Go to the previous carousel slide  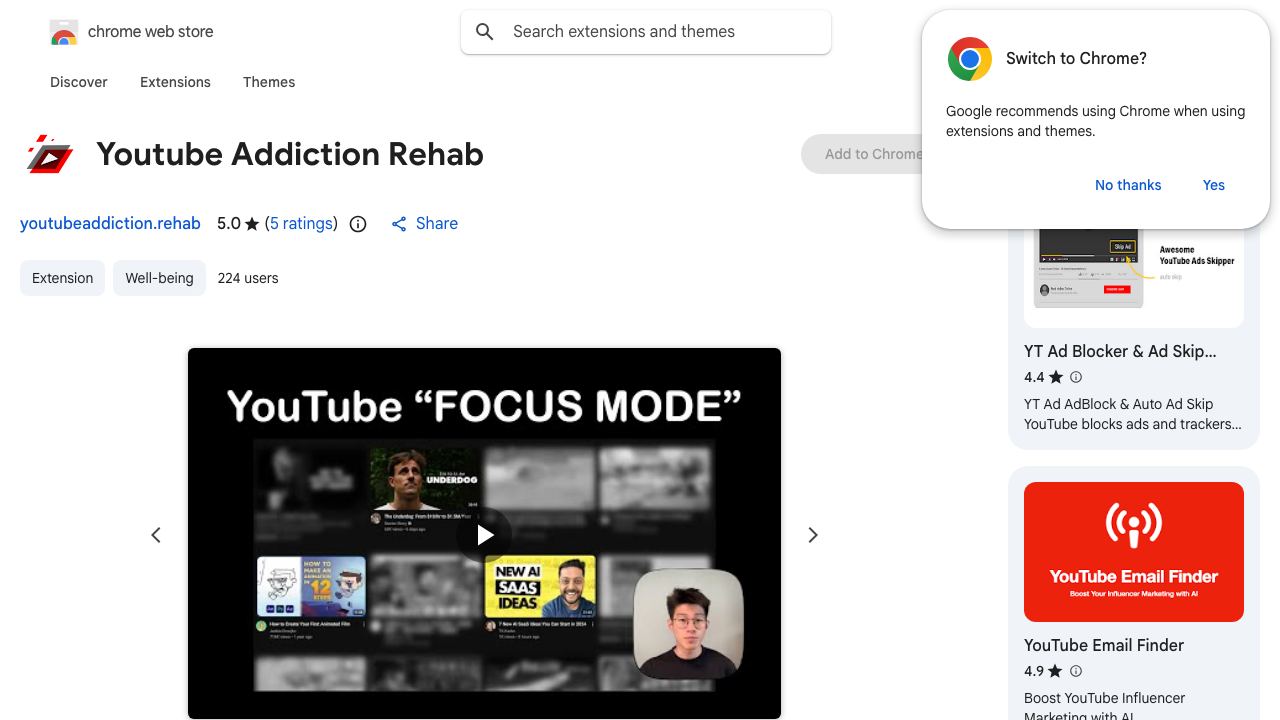[156, 535]
